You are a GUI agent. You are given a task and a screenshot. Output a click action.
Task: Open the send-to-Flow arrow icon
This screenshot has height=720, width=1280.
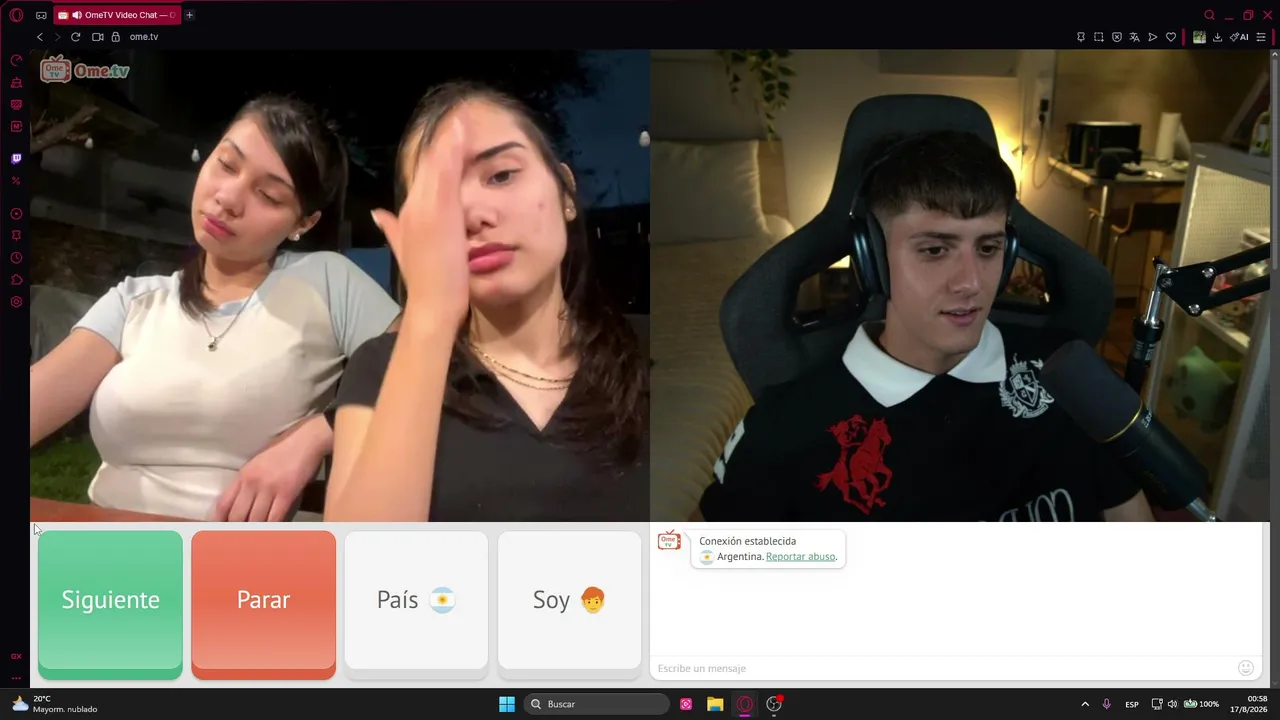[x=1153, y=37]
